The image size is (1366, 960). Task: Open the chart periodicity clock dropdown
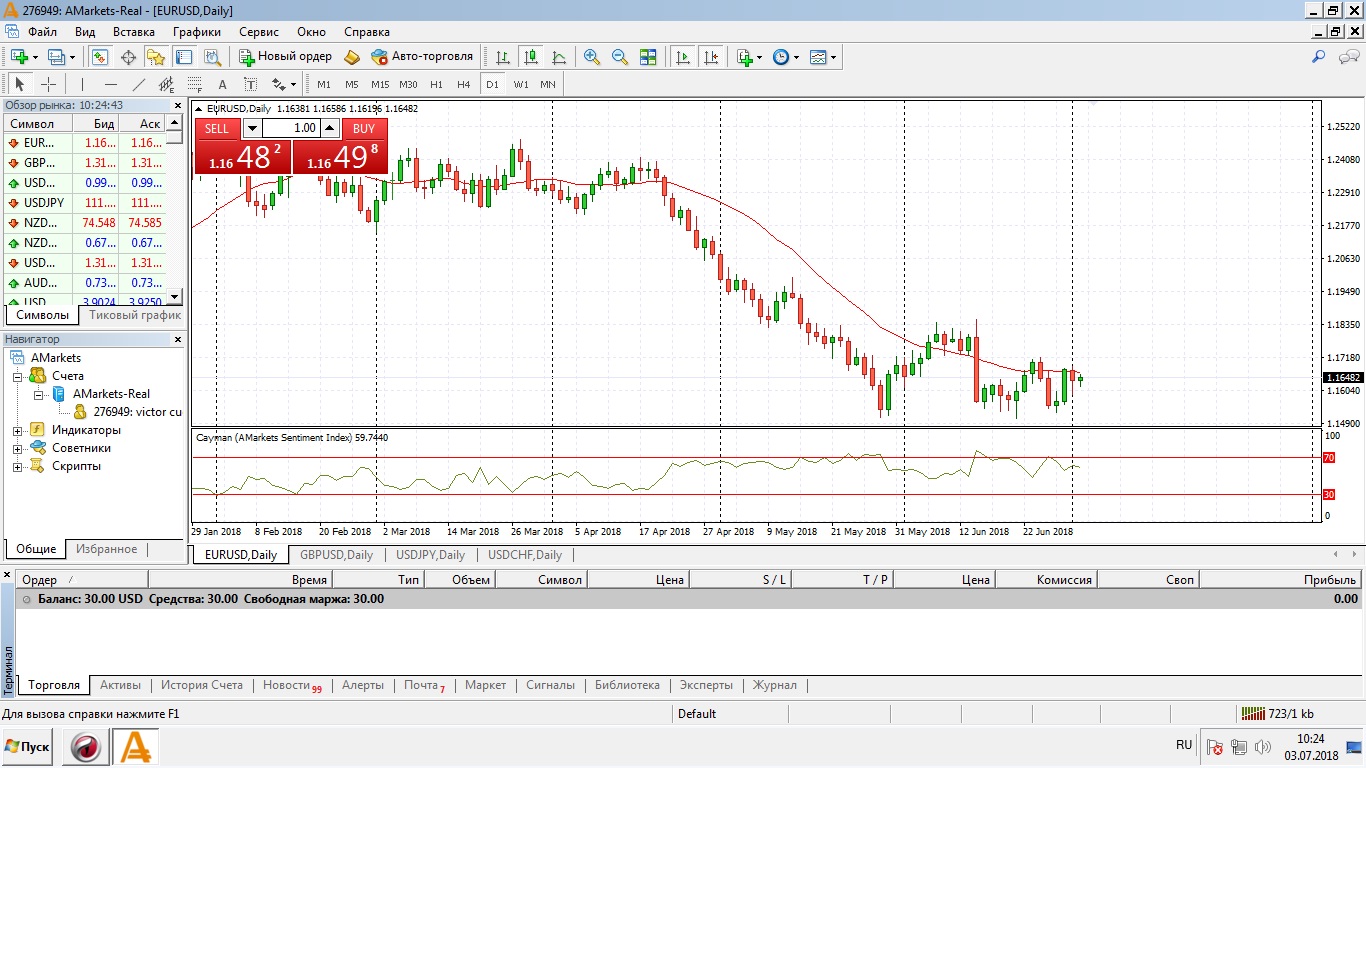coord(786,57)
